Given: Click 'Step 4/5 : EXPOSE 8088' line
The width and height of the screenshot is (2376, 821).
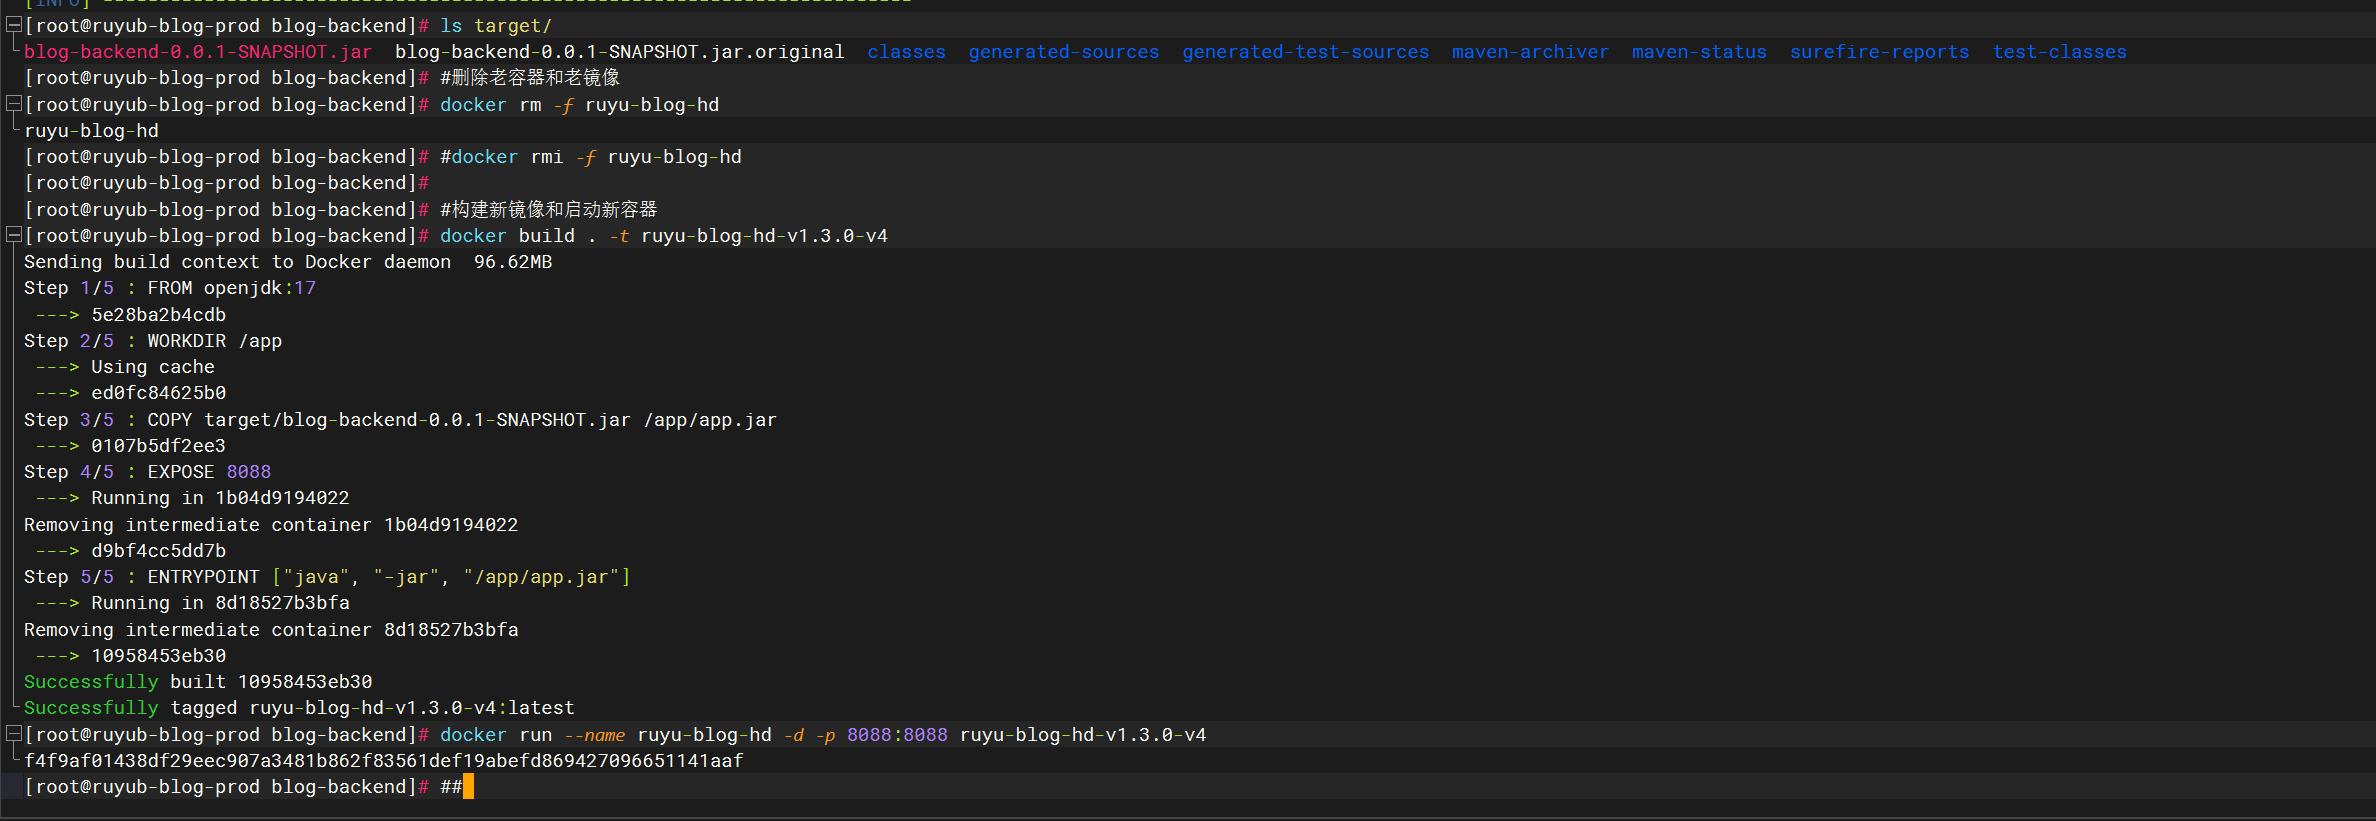Looking at the screenshot, I should [x=147, y=472].
